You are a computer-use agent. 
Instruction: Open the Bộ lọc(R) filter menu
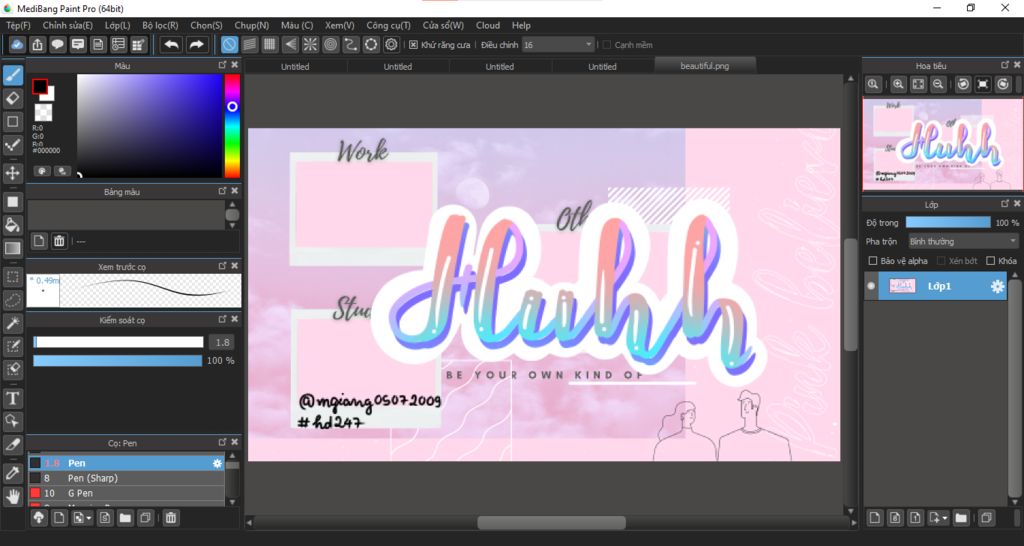pos(160,25)
